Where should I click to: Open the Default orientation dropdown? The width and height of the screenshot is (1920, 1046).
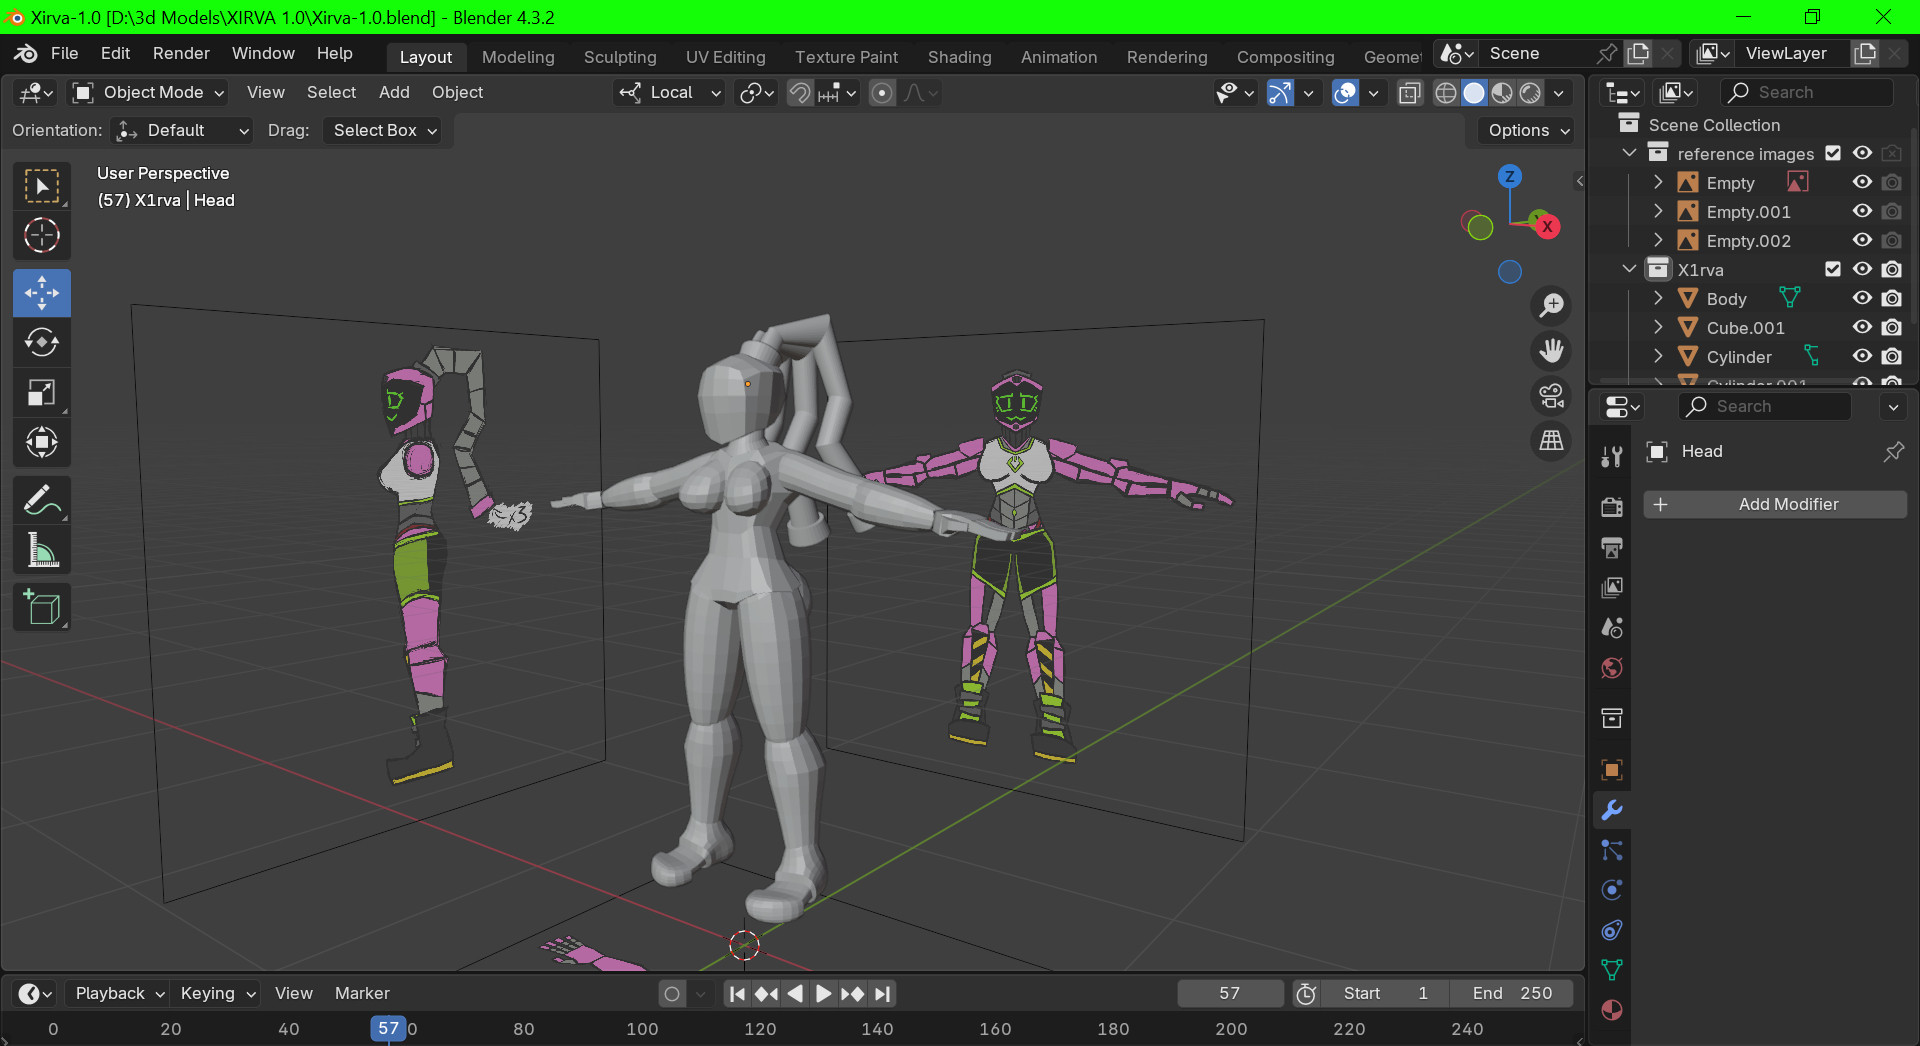(182, 131)
